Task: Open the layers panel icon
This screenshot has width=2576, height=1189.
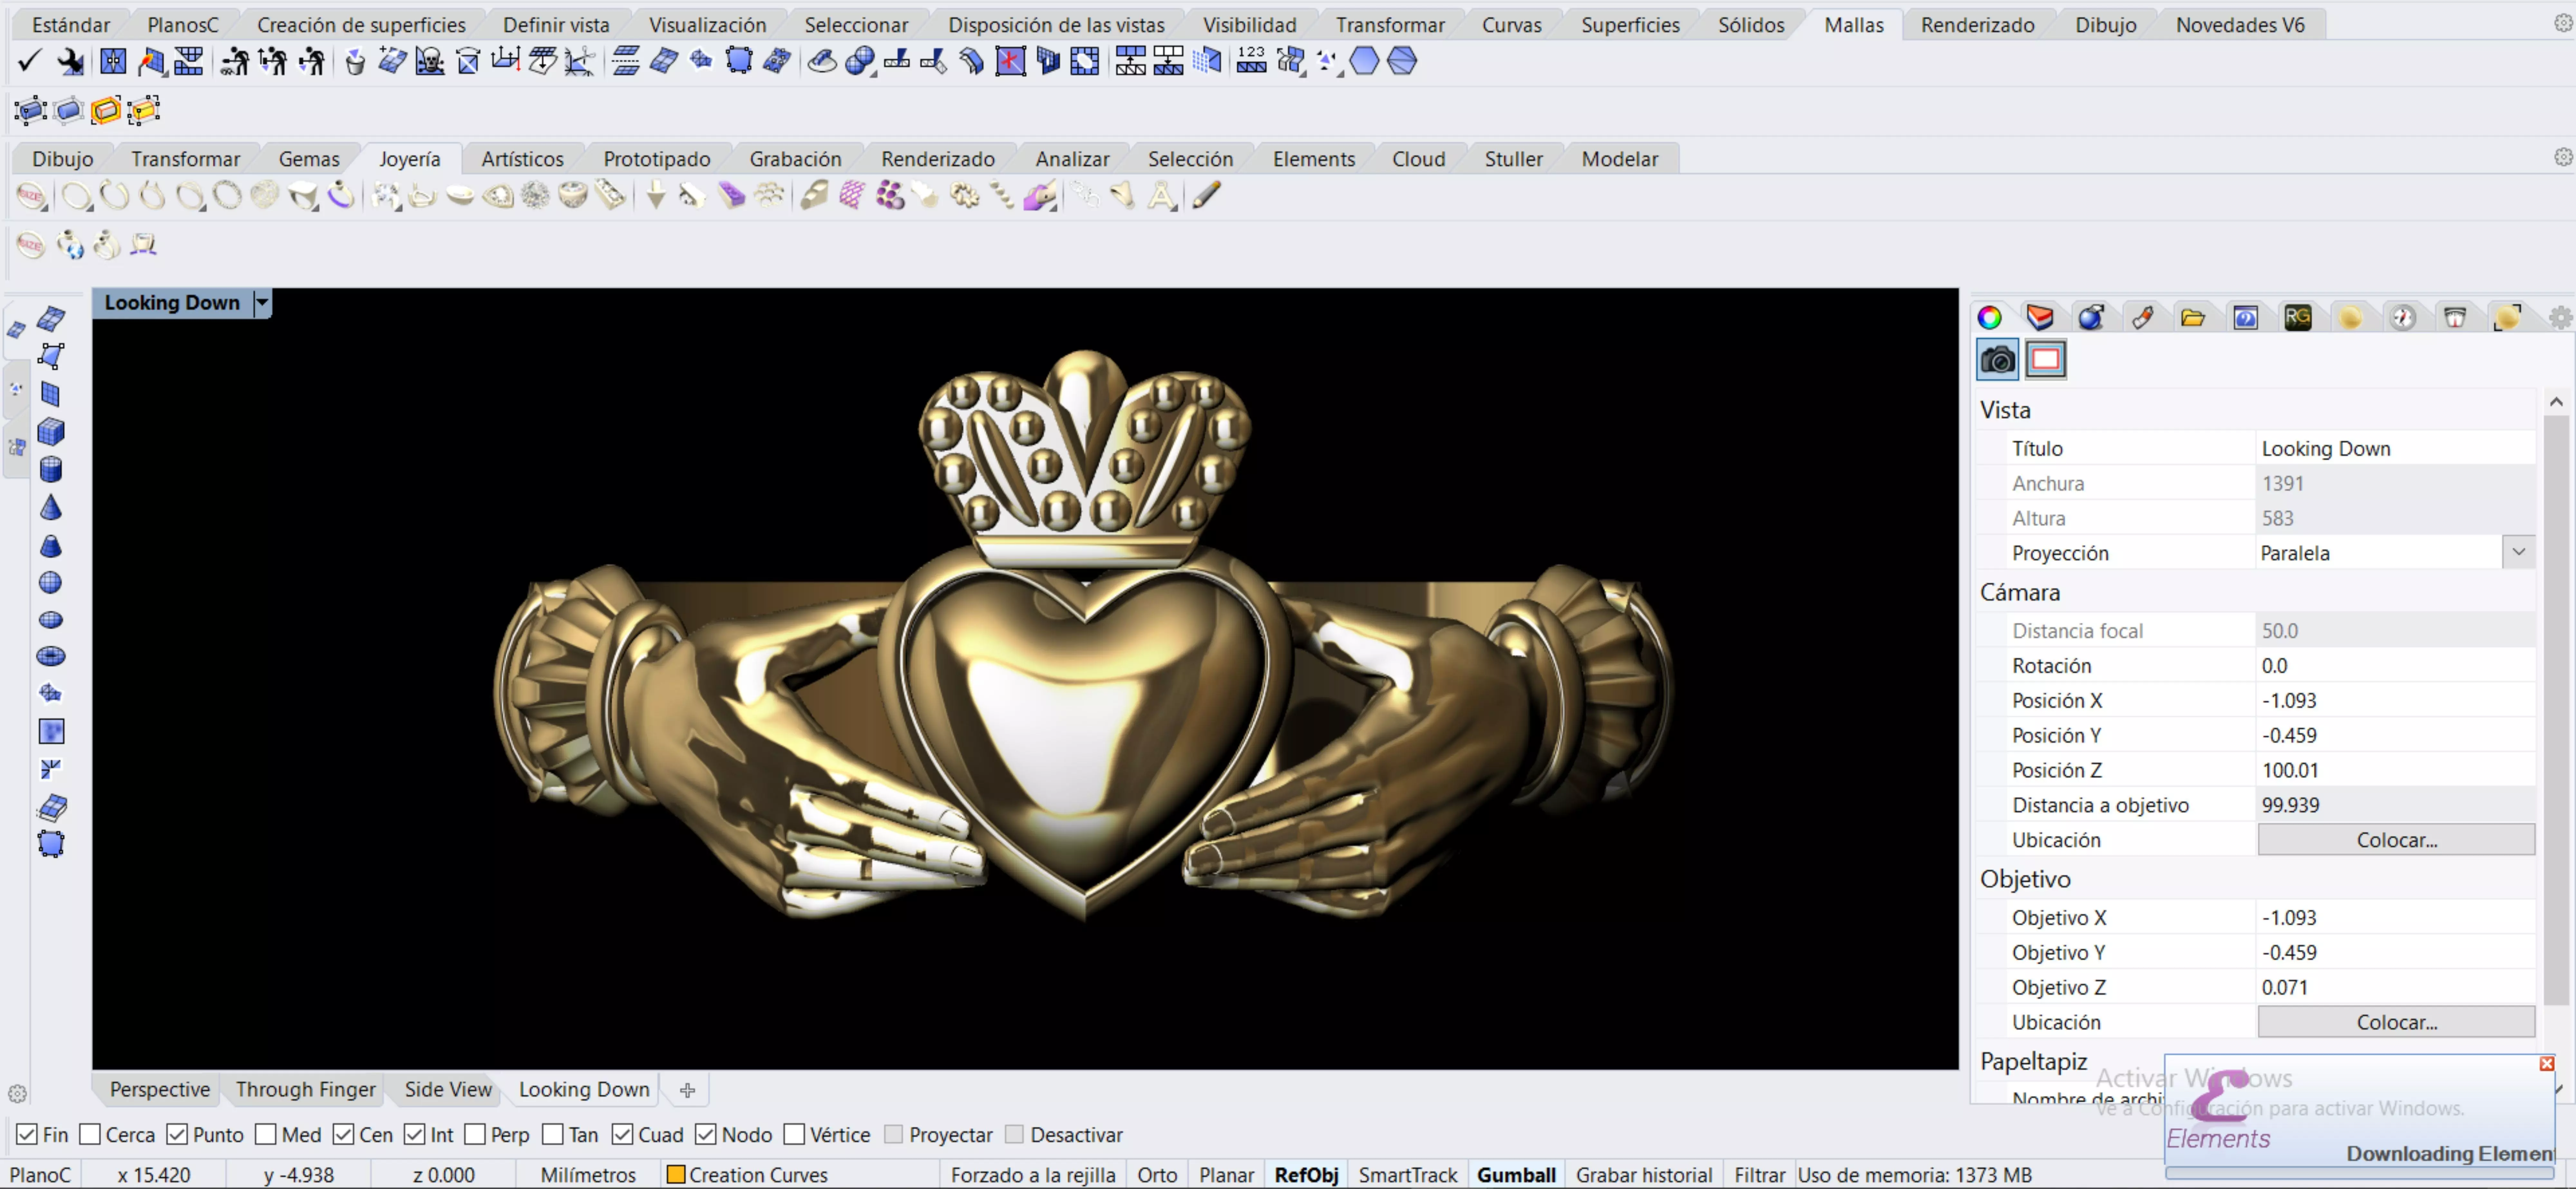Action: [2040, 318]
